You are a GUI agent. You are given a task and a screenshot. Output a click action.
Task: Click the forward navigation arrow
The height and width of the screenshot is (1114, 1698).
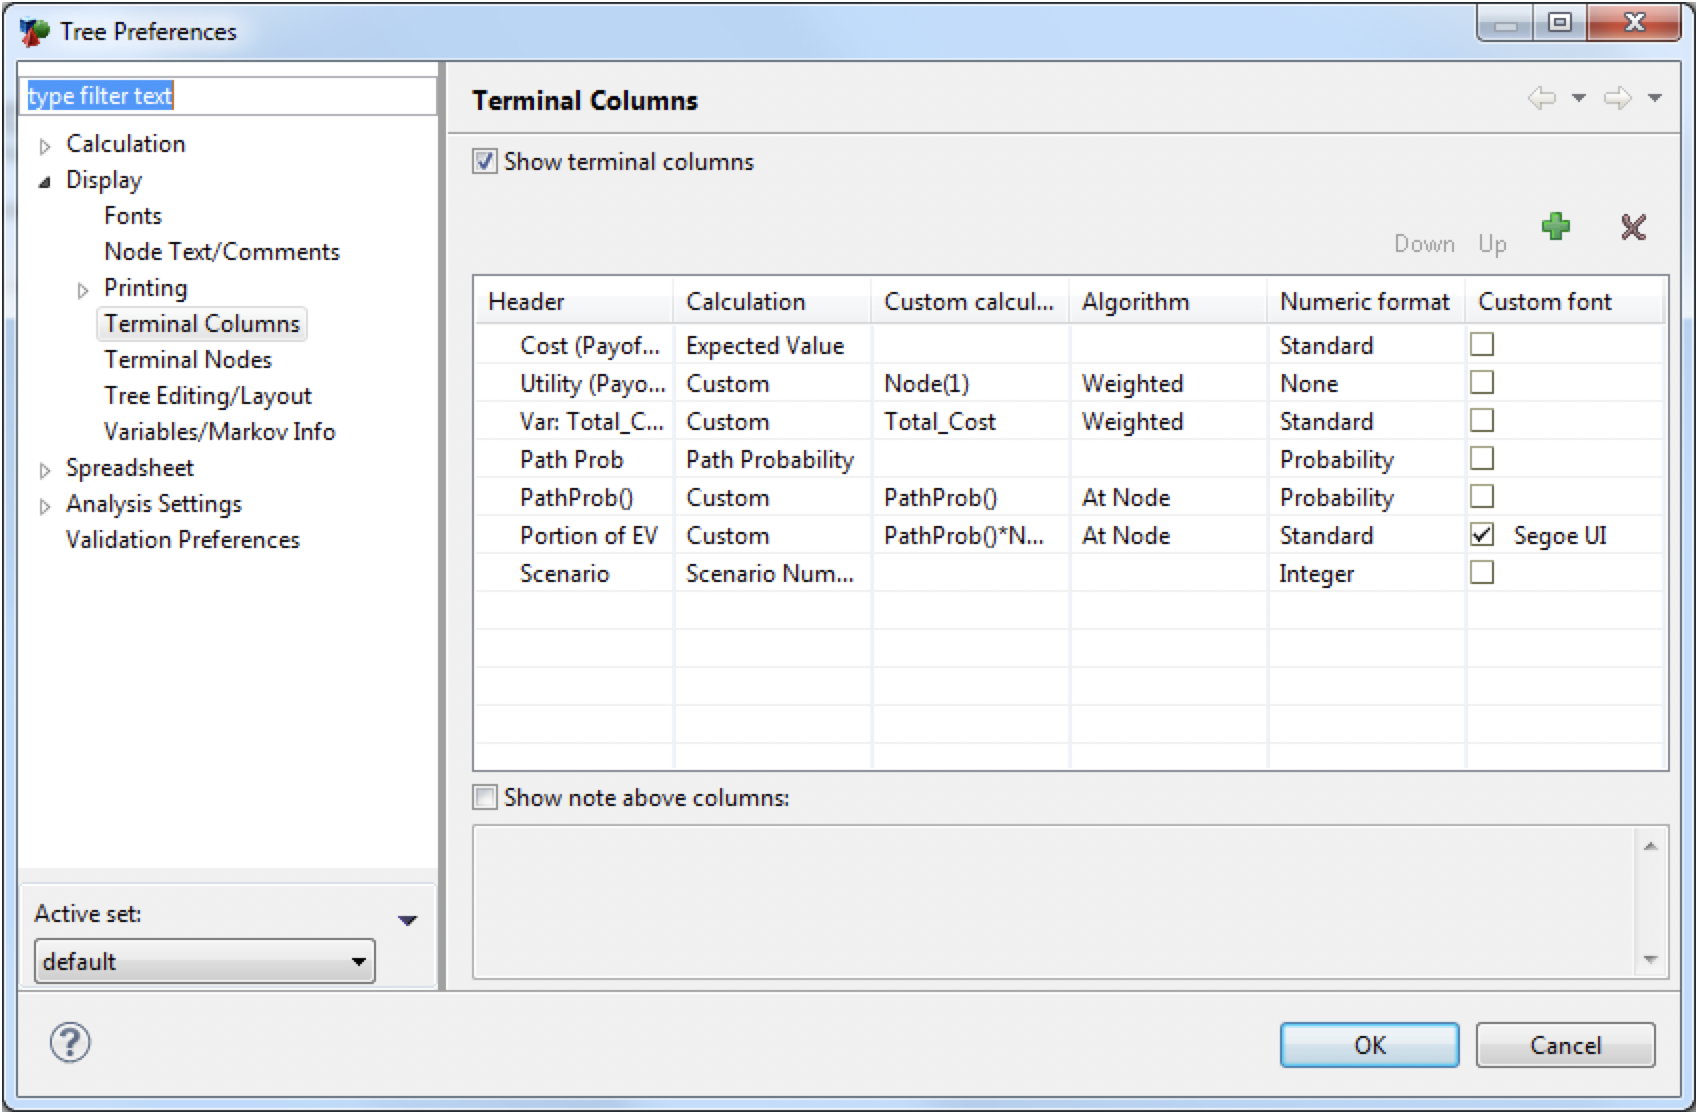(1617, 97)
